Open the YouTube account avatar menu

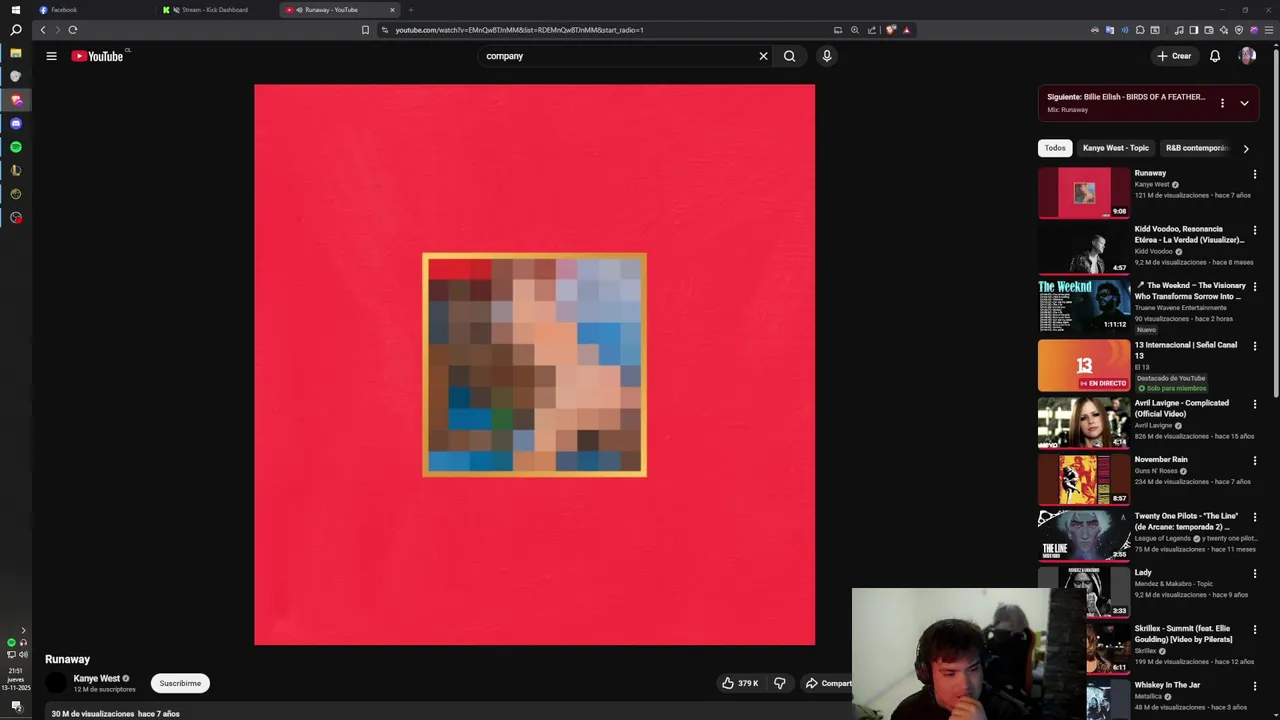1247,56
